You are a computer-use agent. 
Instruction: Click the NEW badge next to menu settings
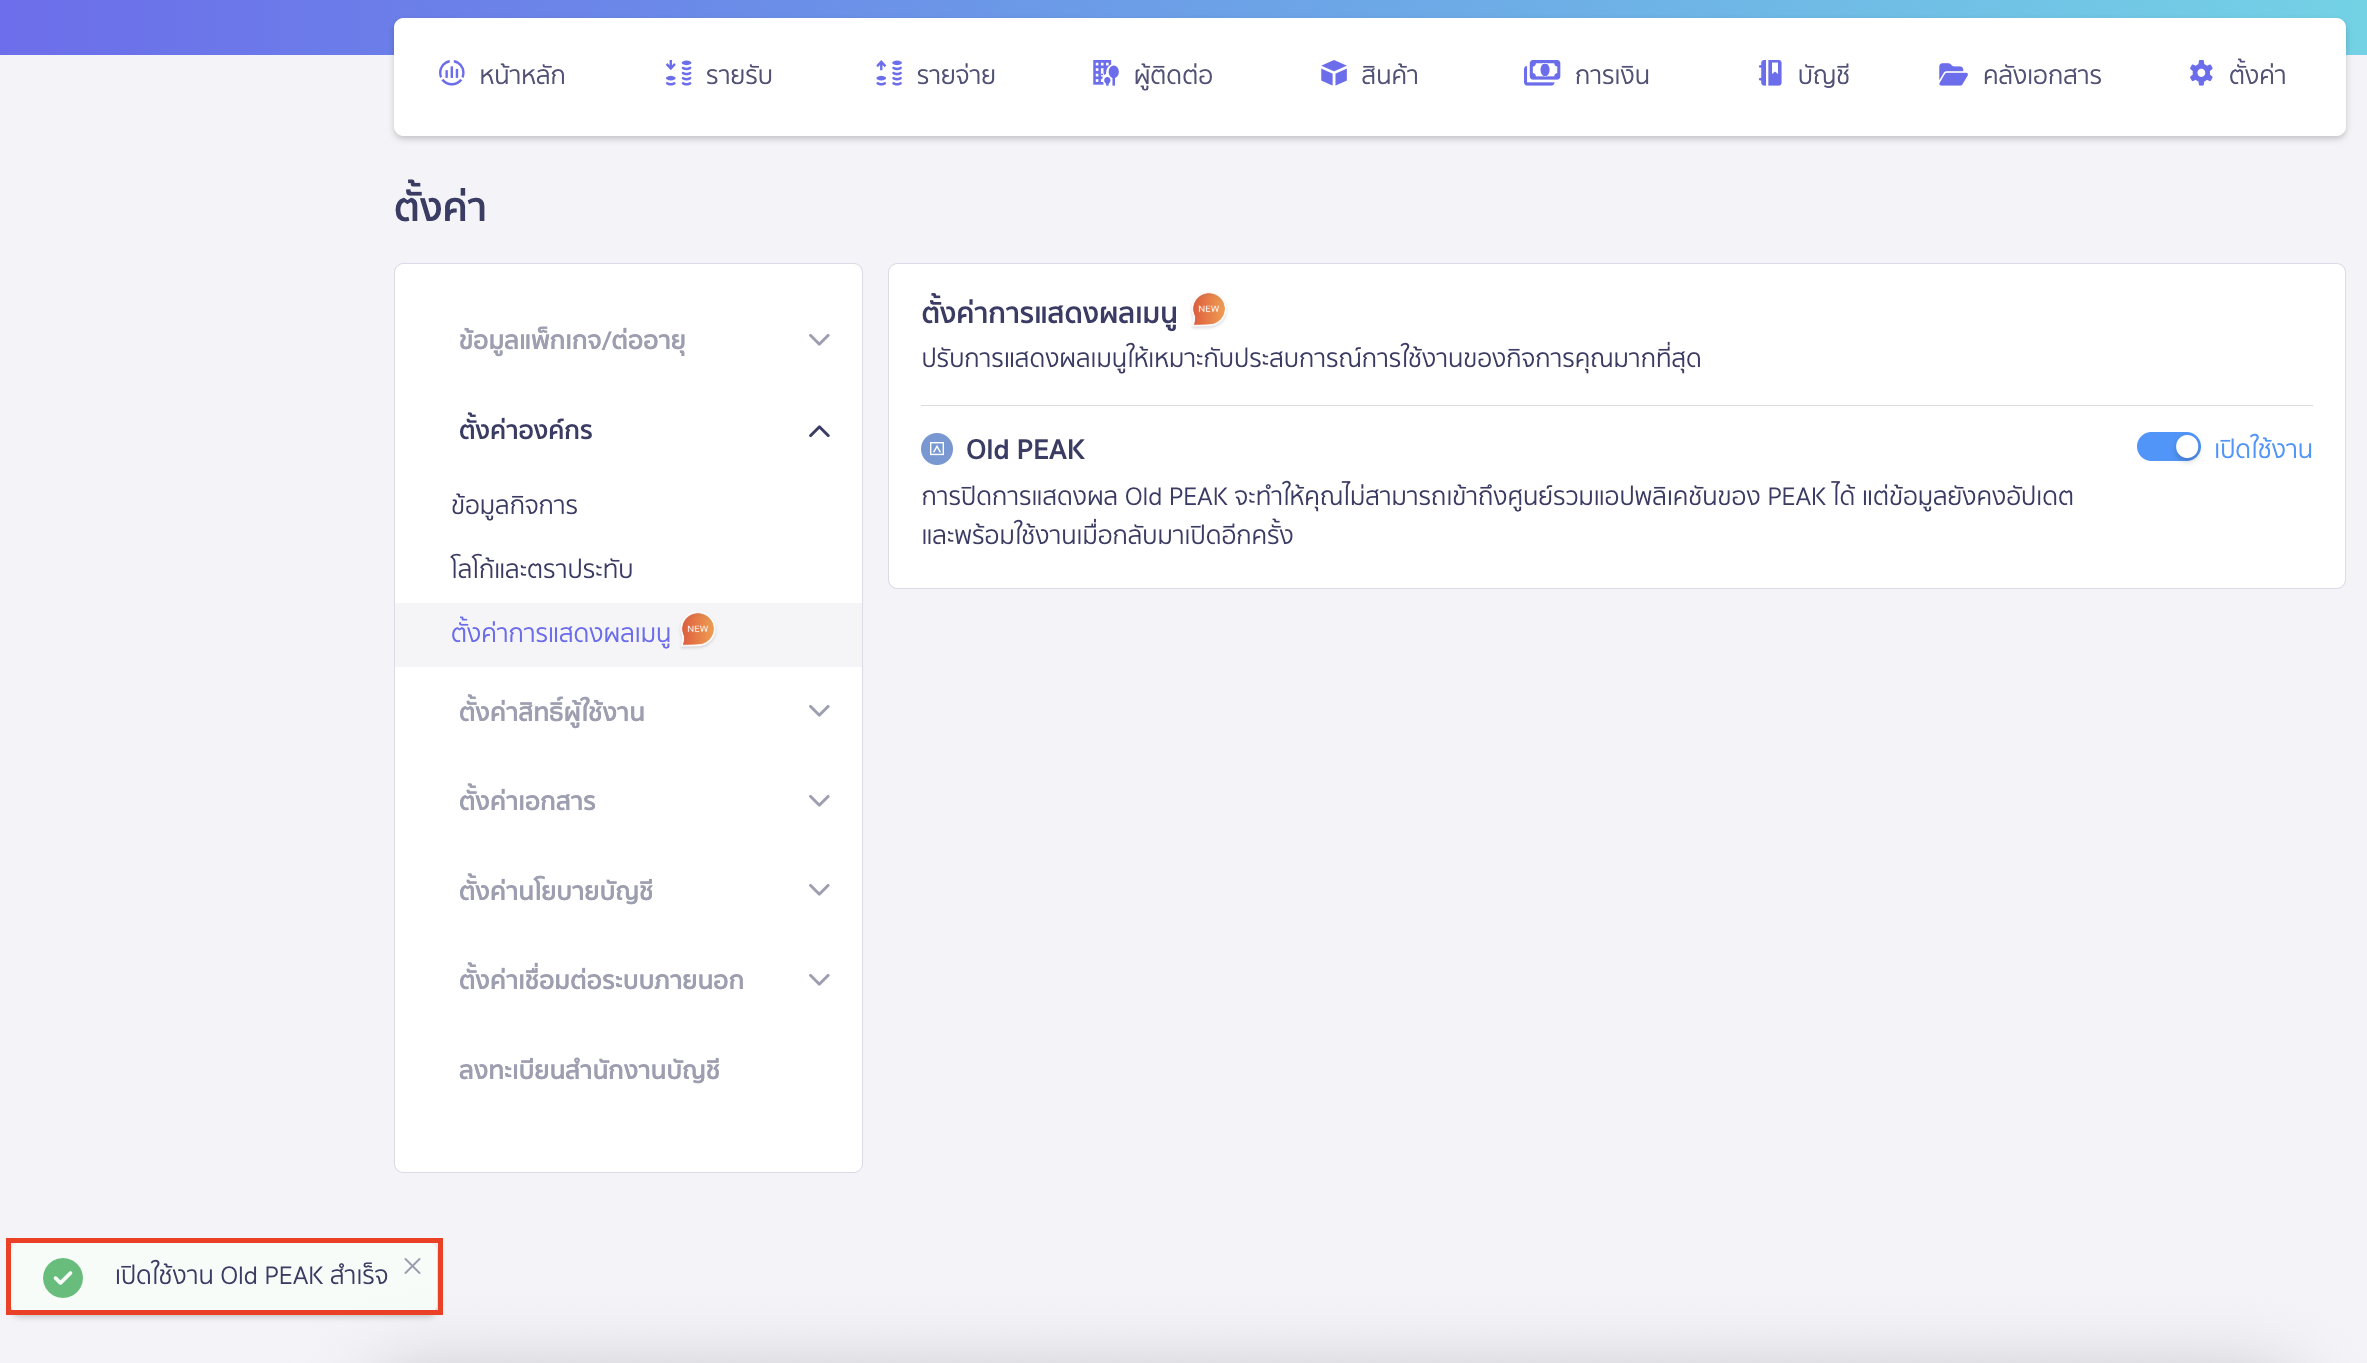tap(697, 629)
